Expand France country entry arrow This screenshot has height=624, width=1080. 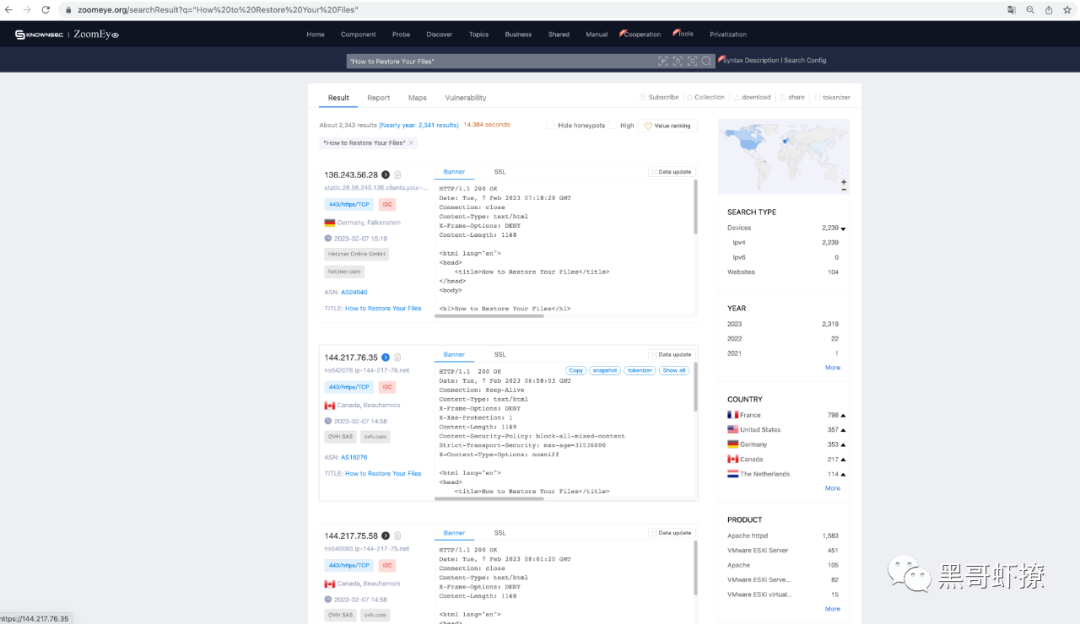[843, 415]
